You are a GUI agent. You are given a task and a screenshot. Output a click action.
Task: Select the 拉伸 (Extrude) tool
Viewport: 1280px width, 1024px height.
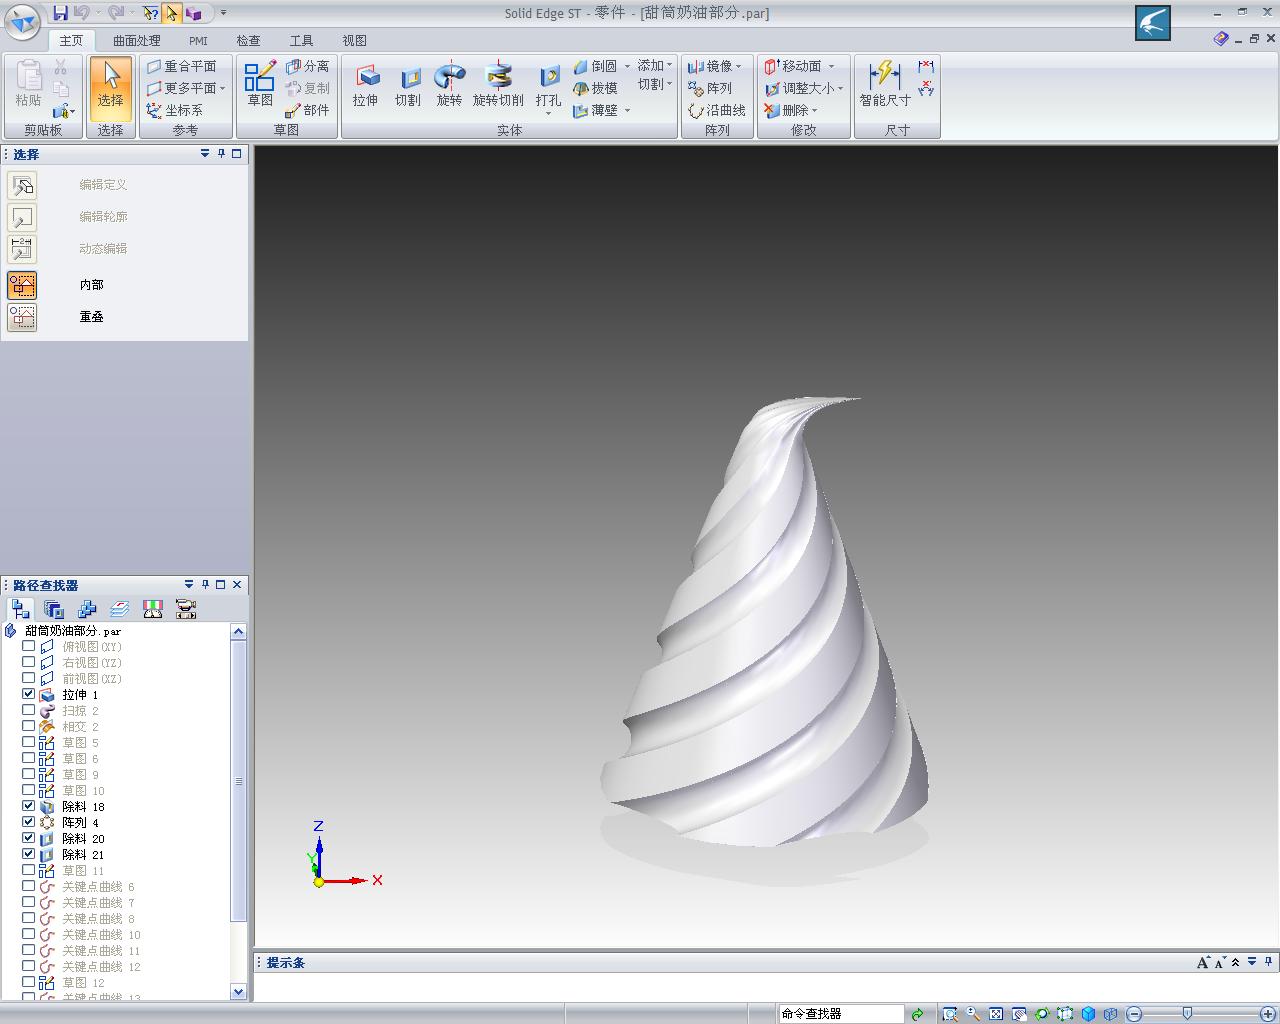pyautogui.click(x=365, y=87)
